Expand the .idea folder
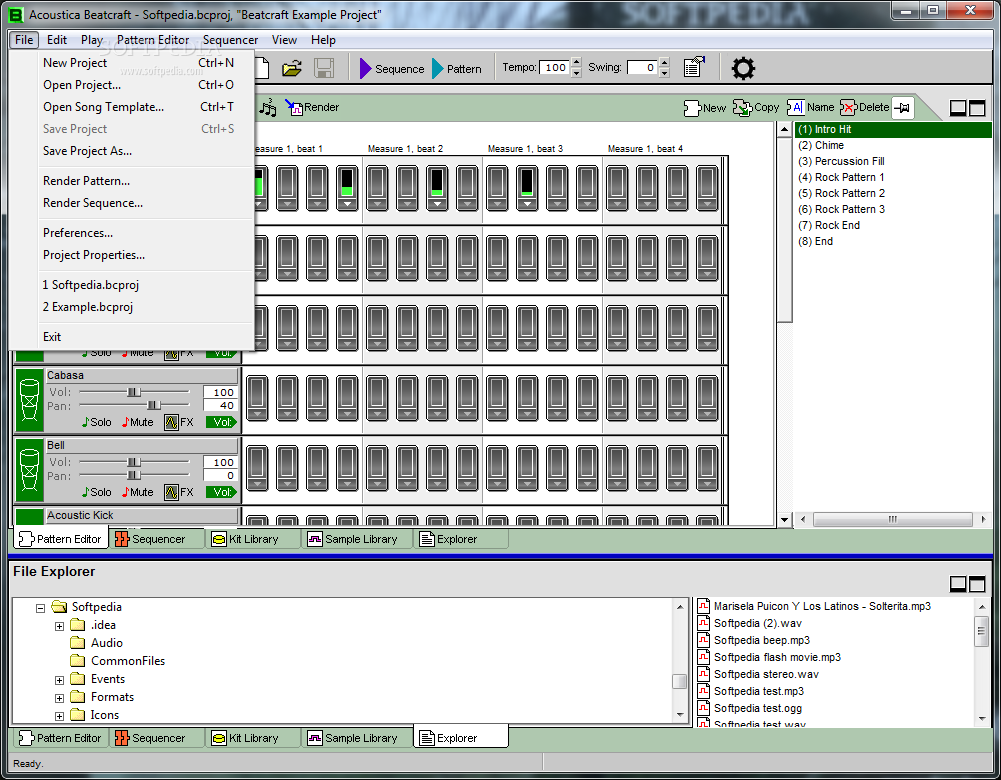1001x780 pixels. tap(59, 626)
